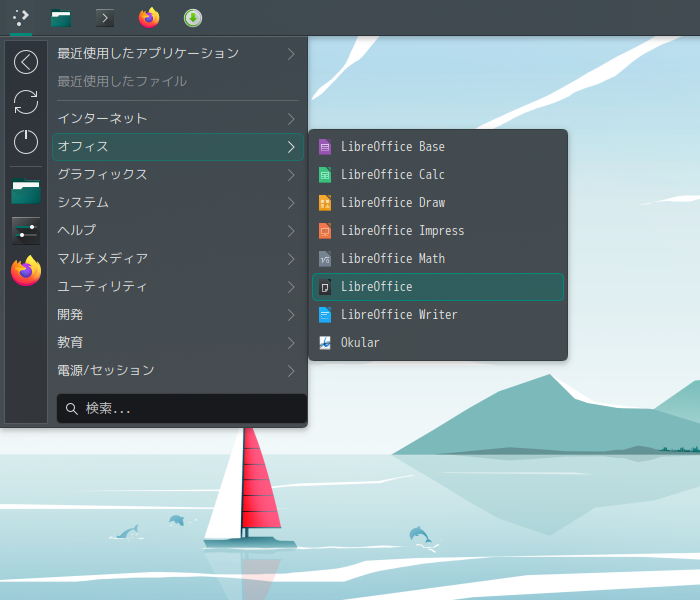Expand the マルチメディア submenu arrow
The image size is (700, 600).
pos(291,259)
